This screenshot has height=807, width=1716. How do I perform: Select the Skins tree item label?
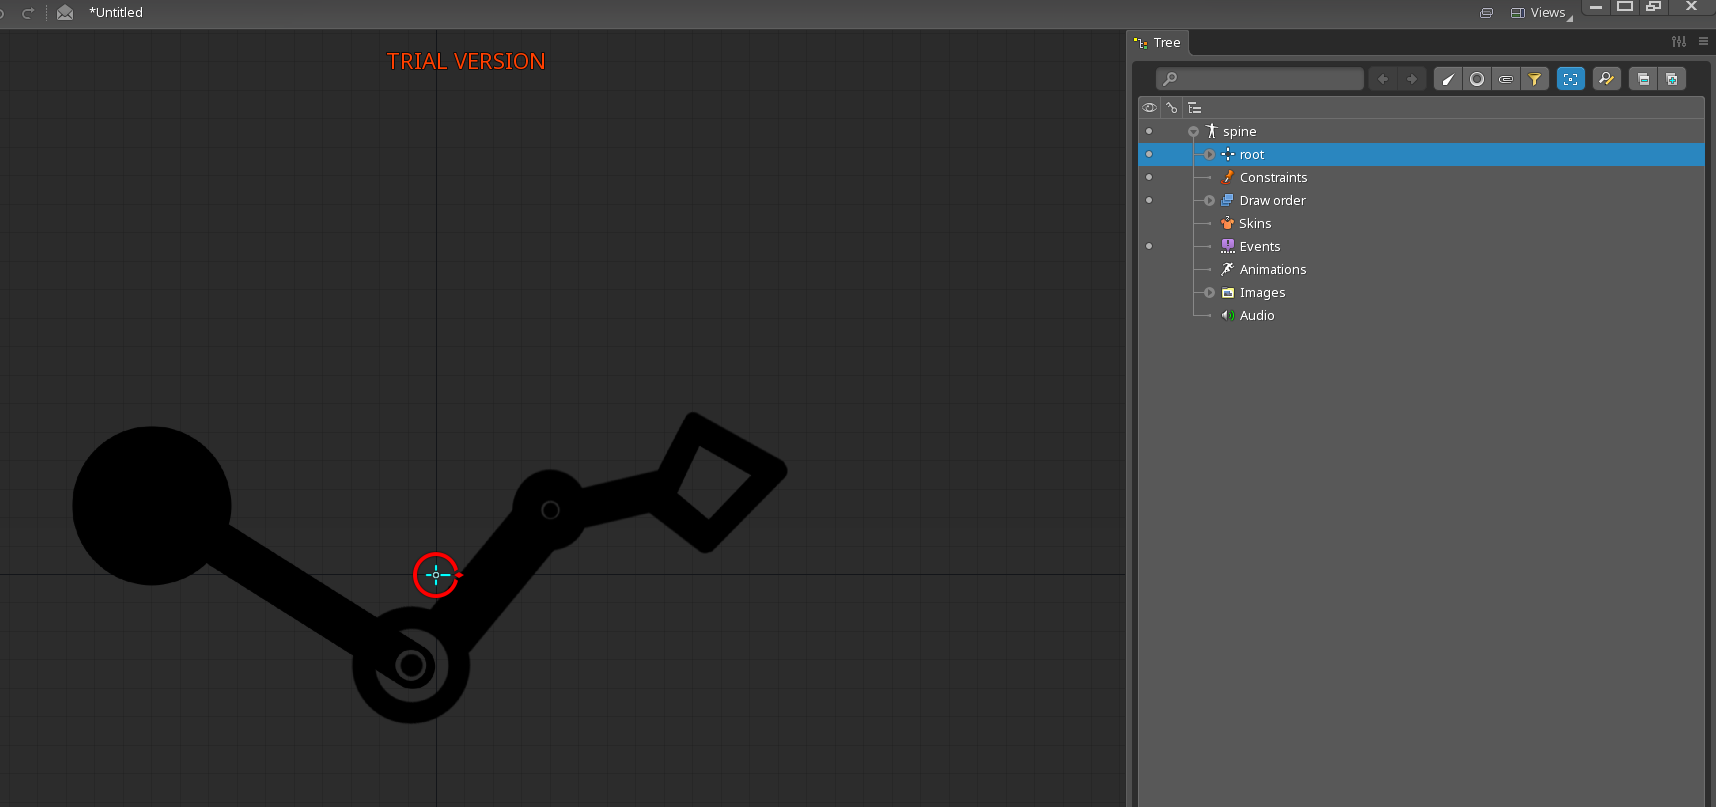point(1255,224)
